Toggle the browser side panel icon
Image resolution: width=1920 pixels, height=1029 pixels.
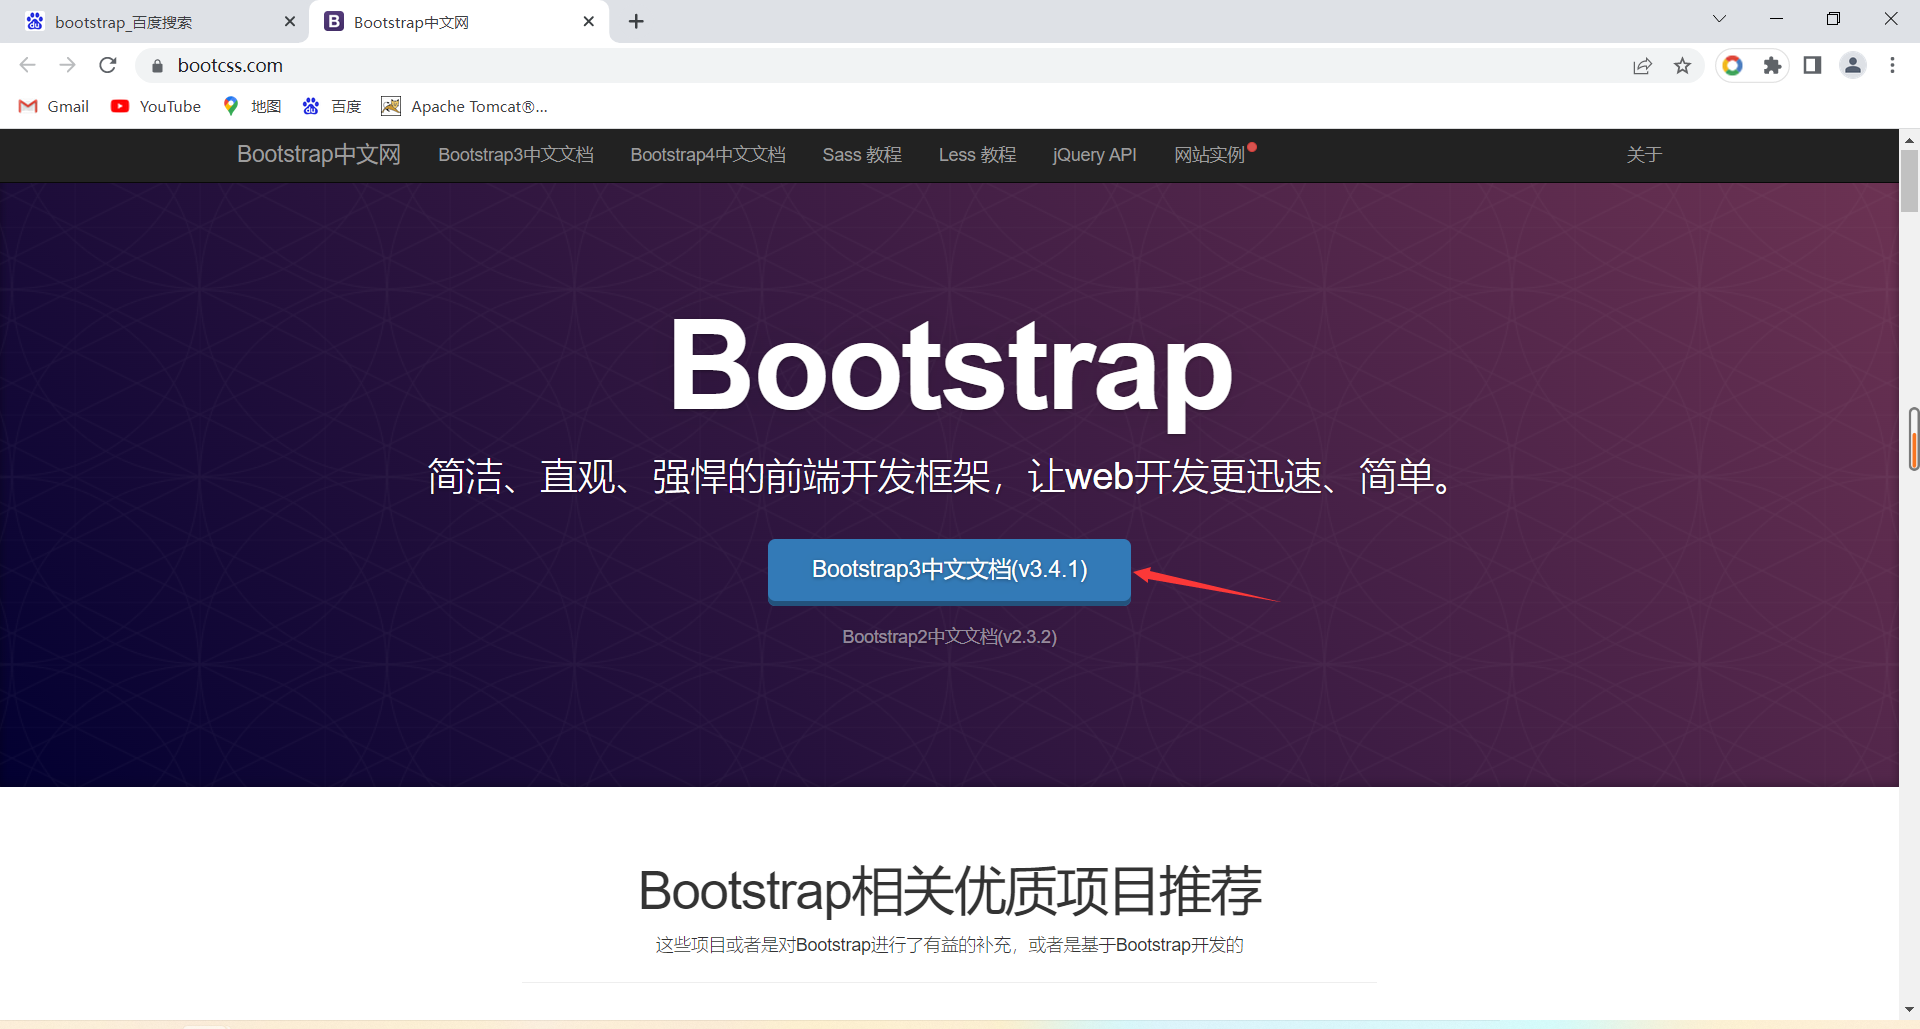click(1812, 66)
